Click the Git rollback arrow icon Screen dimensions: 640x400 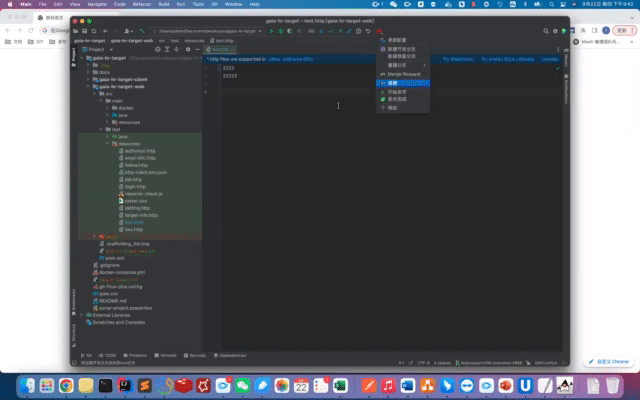[368, 31]
